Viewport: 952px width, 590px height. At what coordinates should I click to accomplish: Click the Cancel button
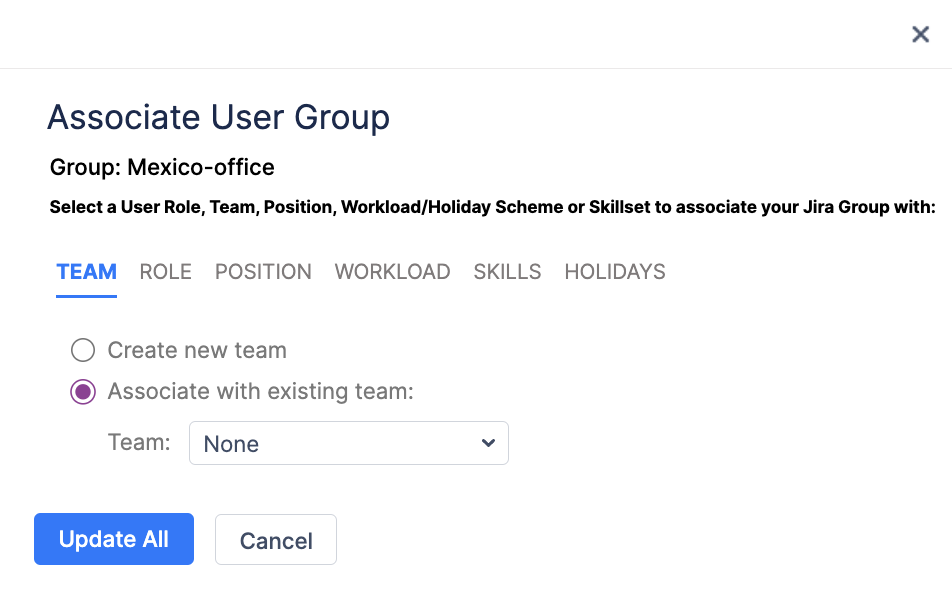[x=276, y=541]
